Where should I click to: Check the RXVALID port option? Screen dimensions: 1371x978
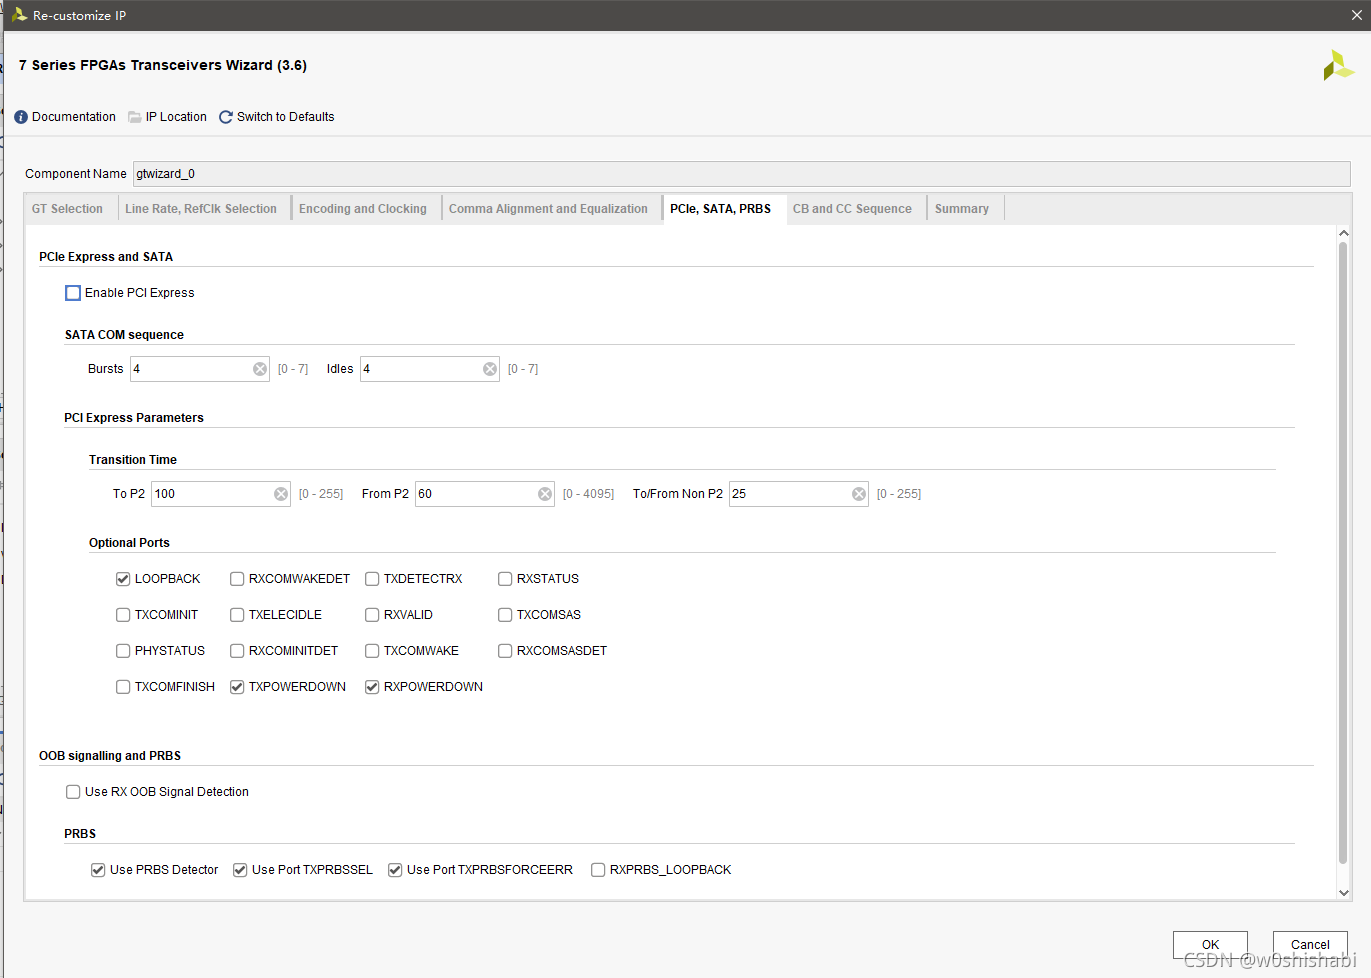tap(372, 615)
